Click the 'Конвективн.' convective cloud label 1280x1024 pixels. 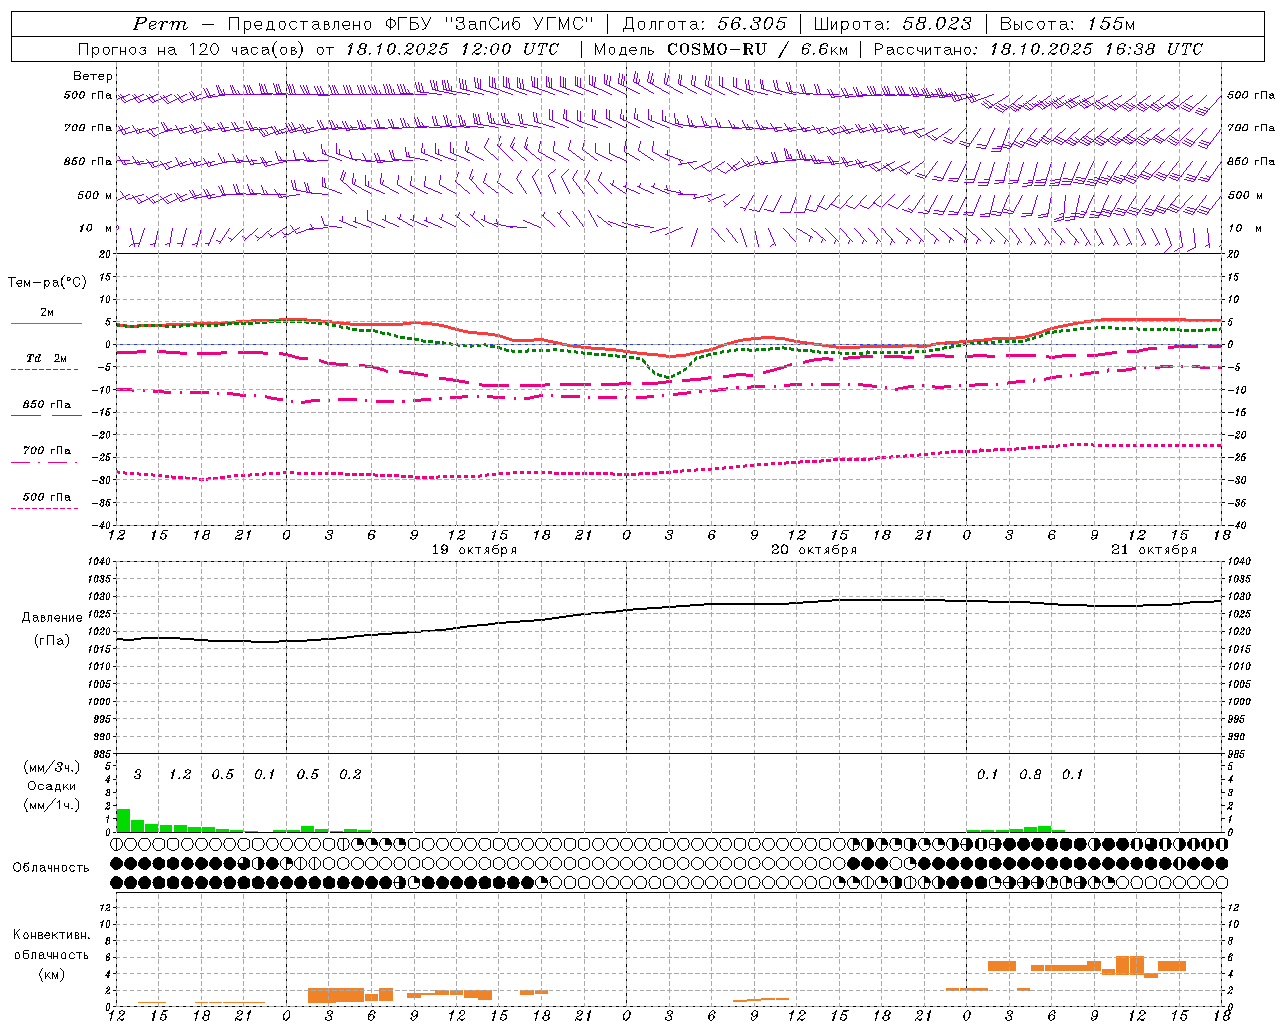(x=51, y=935)
